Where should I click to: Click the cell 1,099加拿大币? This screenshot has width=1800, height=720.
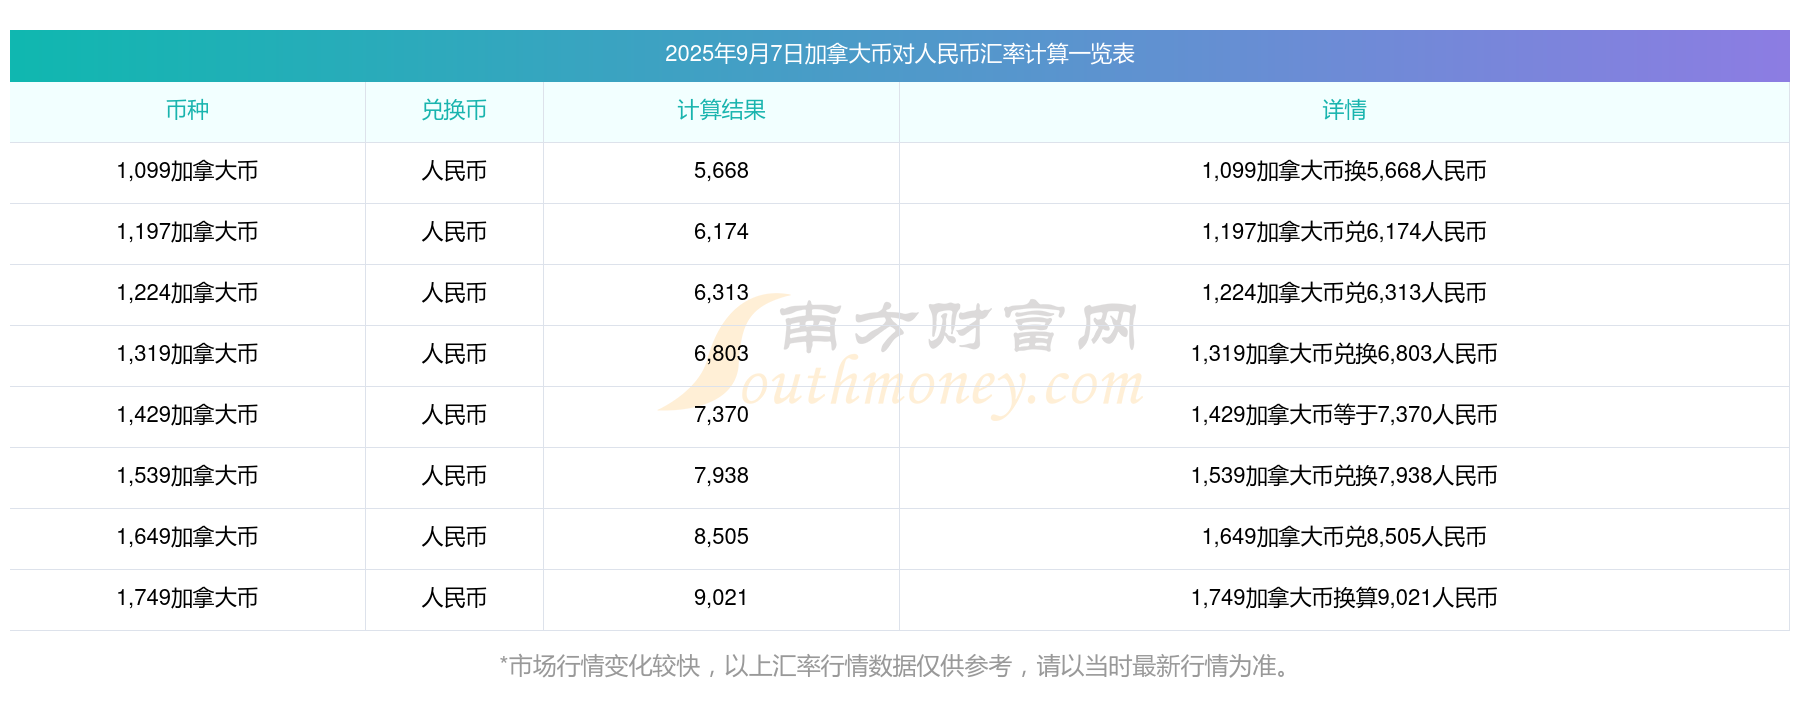pyautogui.click(x=187, y=171)
